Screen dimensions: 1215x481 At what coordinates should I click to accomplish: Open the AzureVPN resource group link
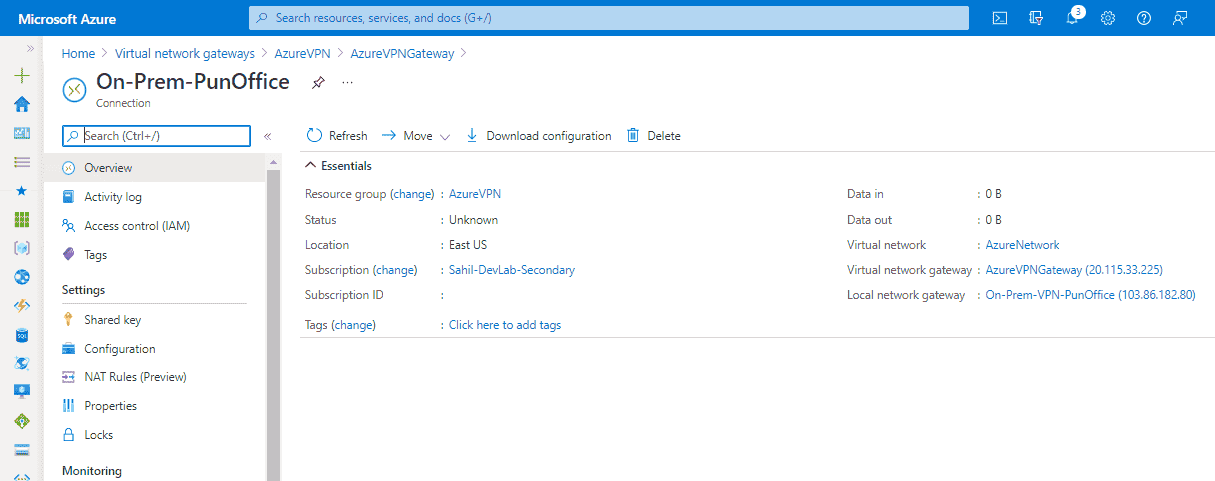(475, 194)
